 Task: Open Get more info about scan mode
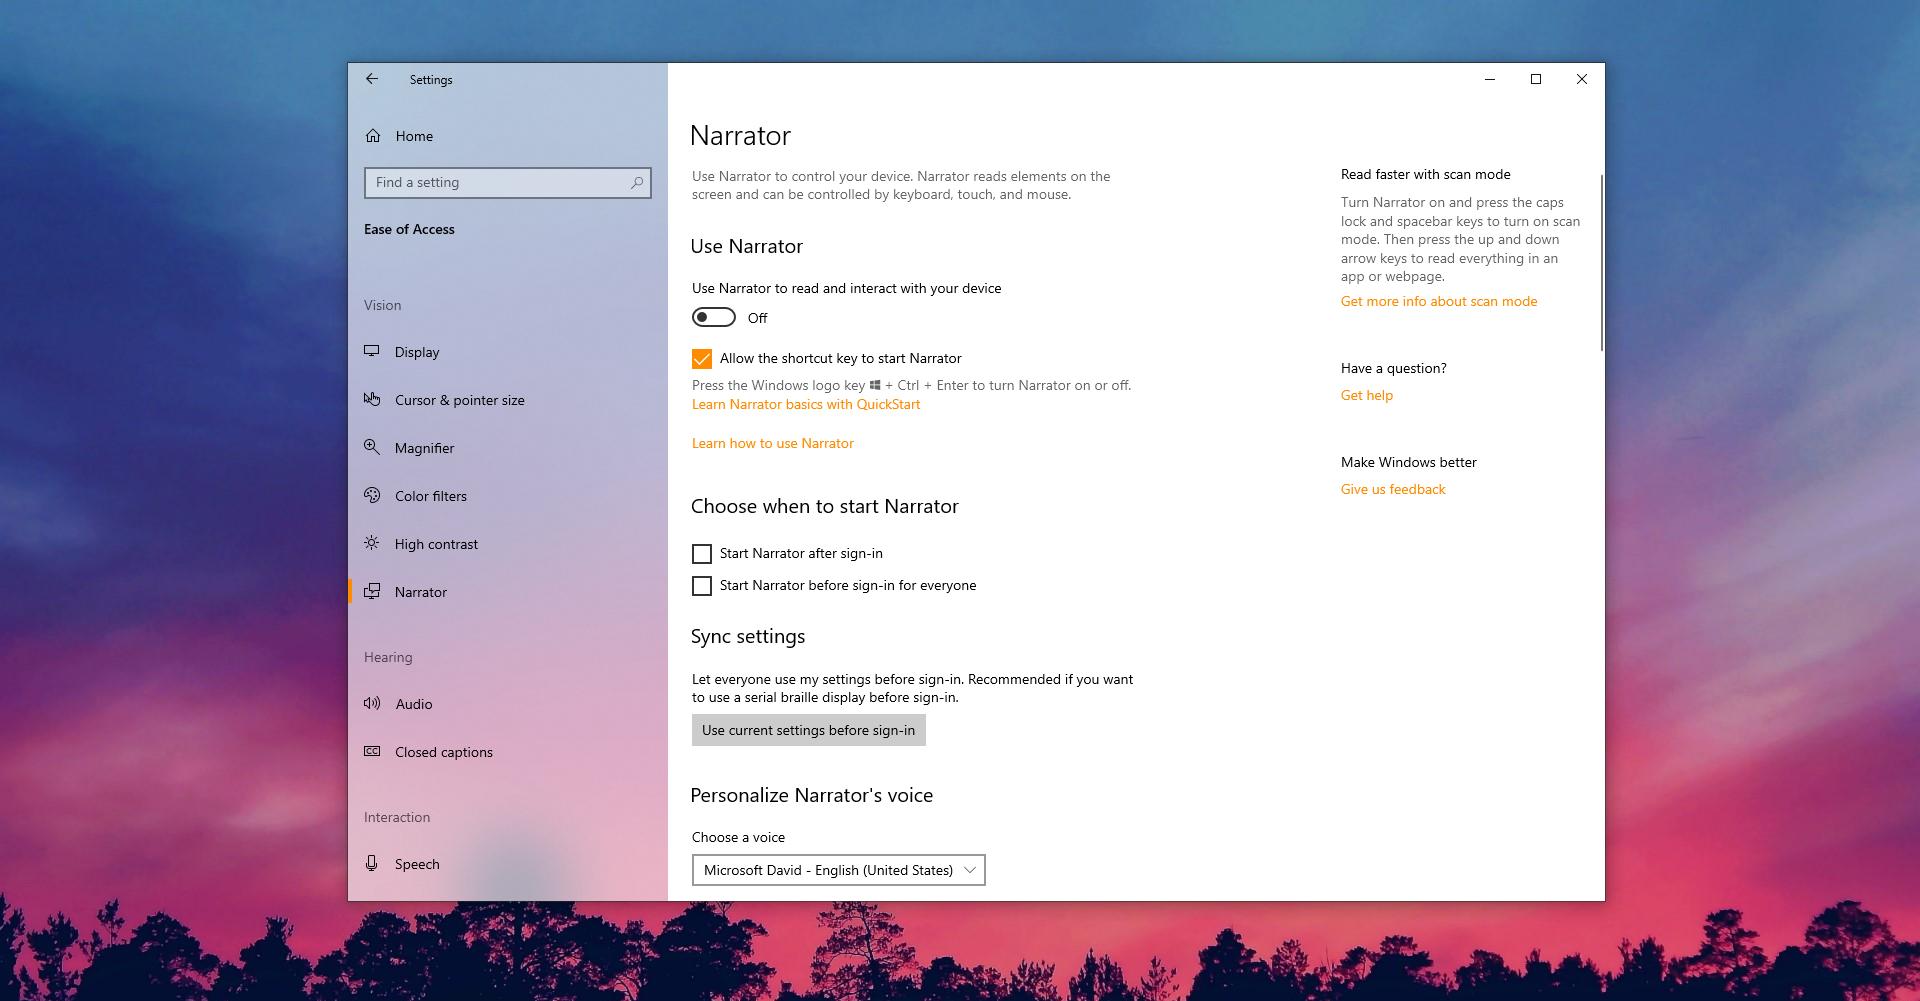click(1439, 301)
